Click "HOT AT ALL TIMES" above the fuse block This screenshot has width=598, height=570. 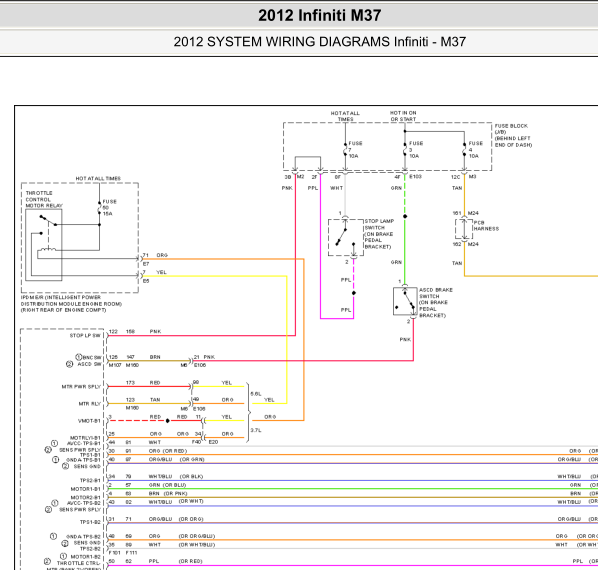(x=345, y=116)
